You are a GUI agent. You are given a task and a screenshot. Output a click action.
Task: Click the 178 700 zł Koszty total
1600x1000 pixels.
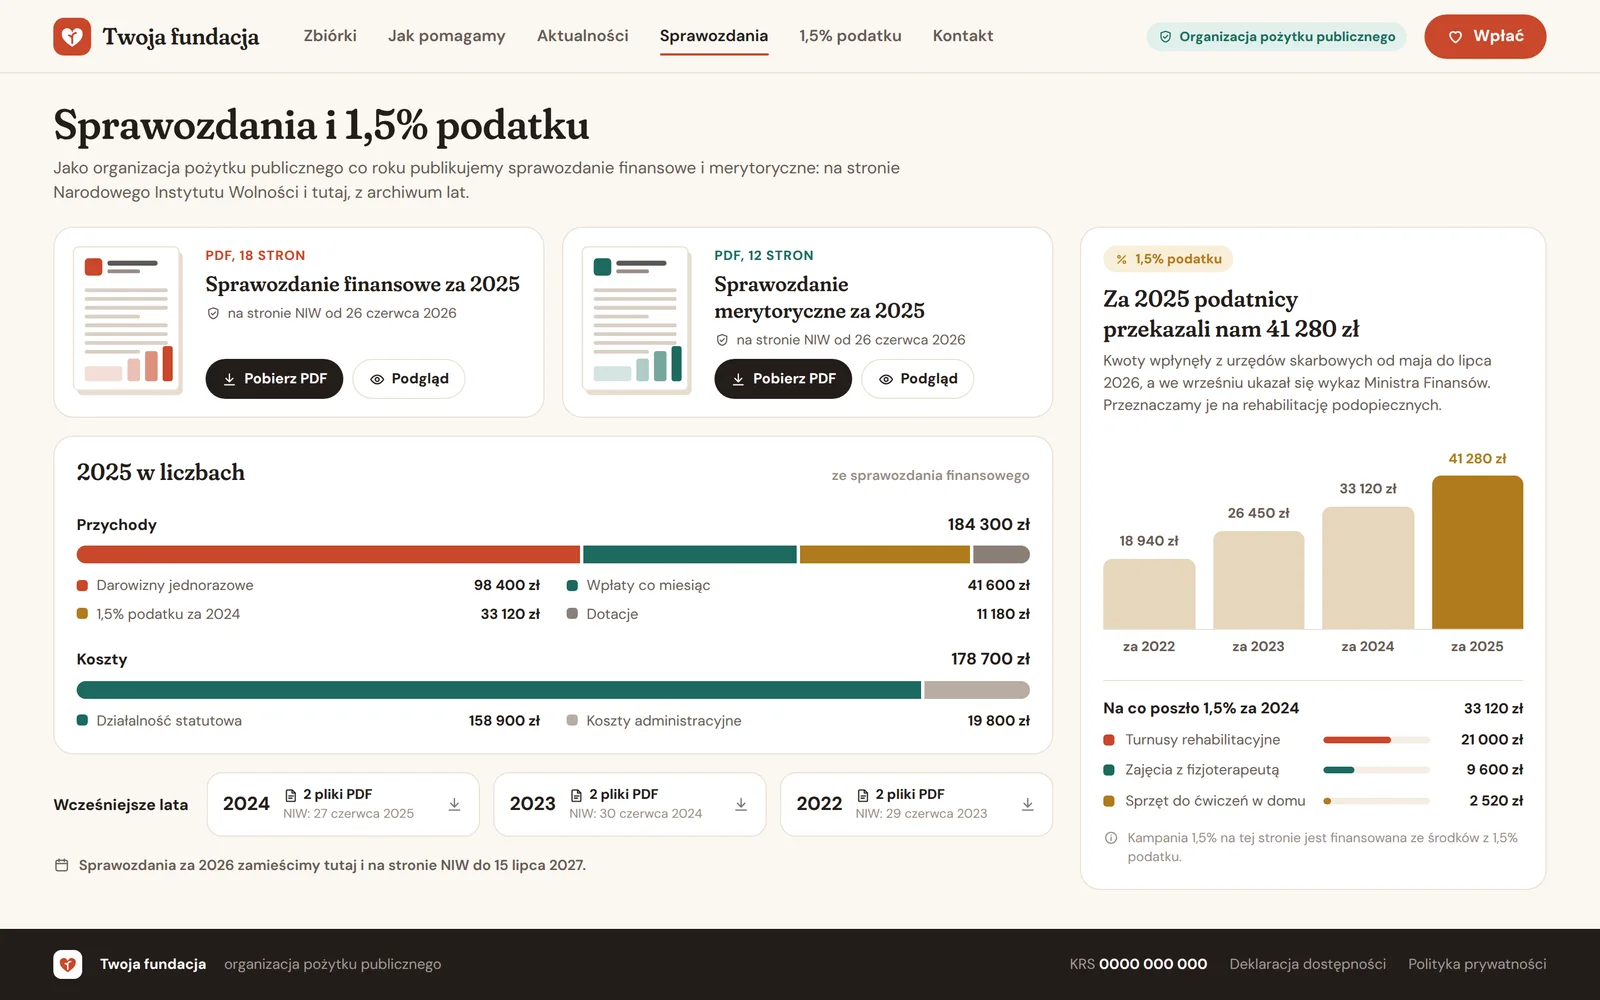tap(990, 659)
